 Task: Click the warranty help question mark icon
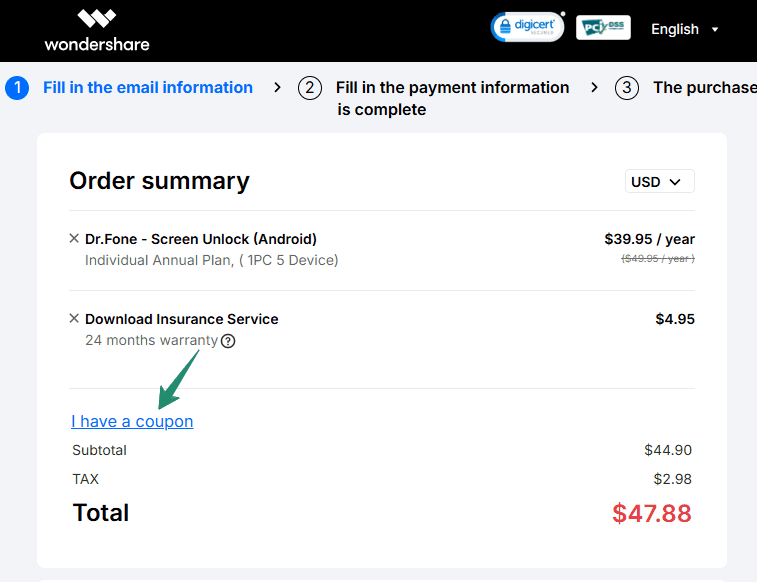228,341
